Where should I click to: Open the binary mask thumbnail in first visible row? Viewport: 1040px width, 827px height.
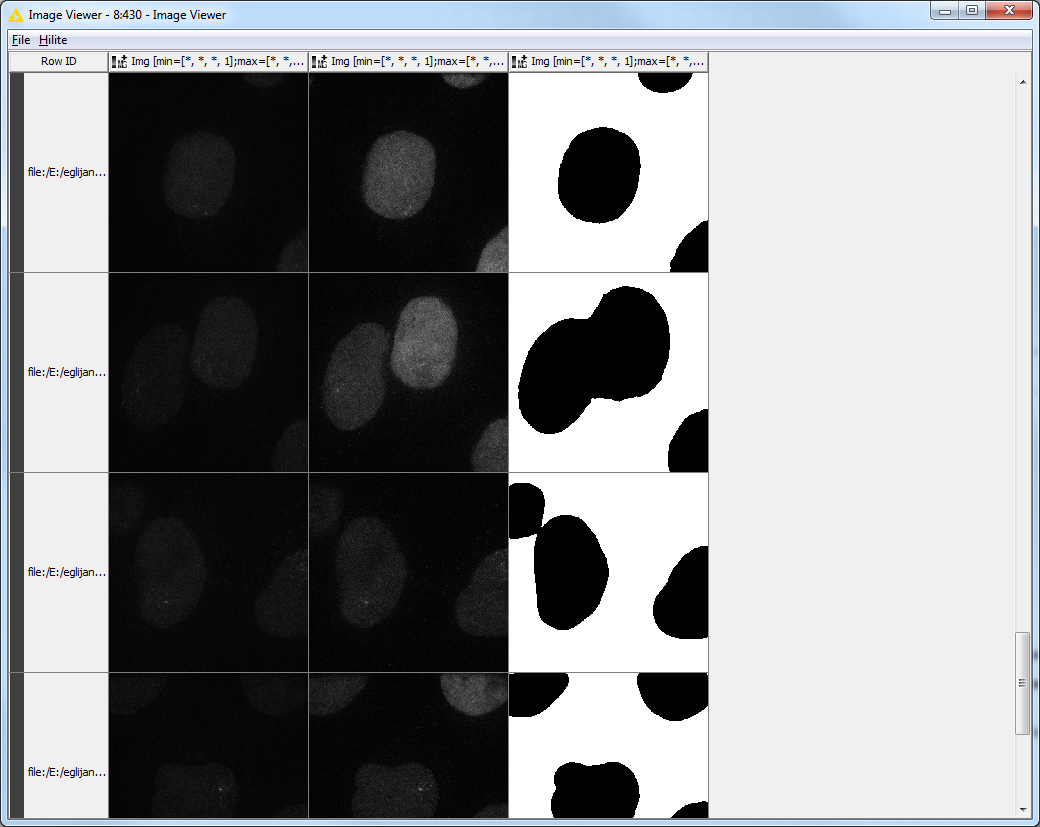point(608,172)
